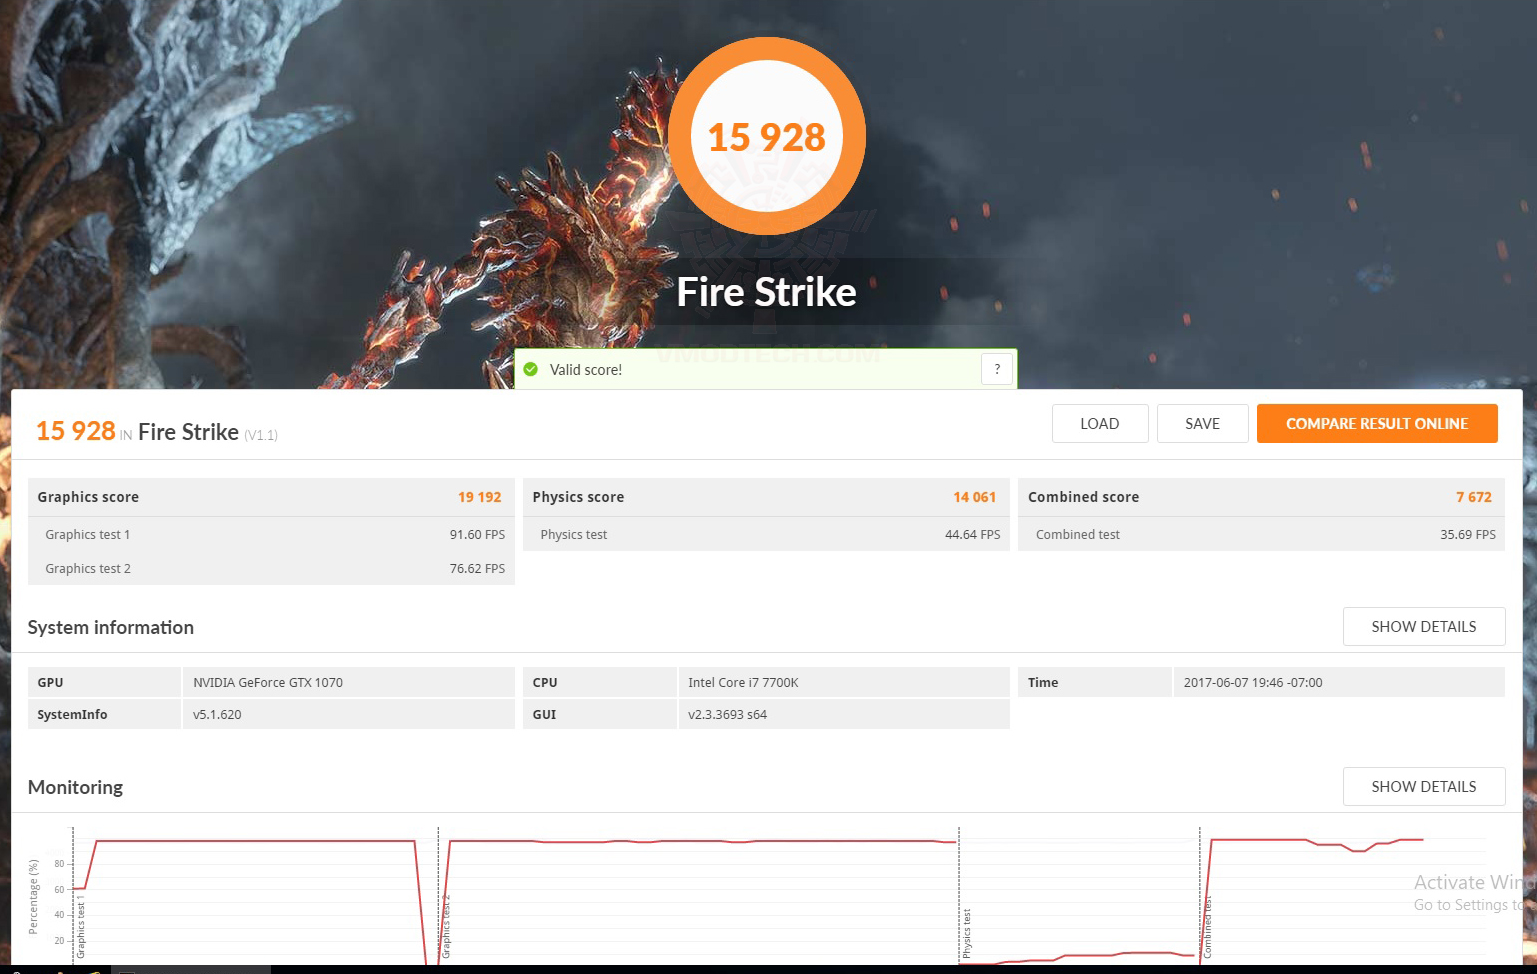Select the Graphics score header row

270,496
